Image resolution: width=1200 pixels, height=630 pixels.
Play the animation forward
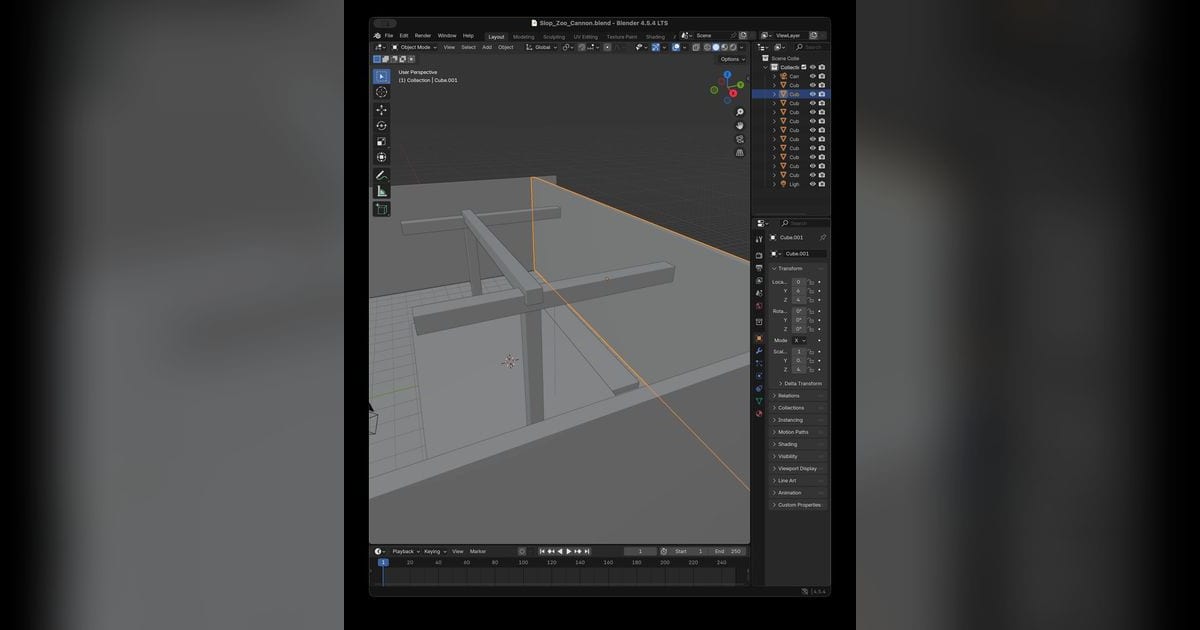[x=569, y=551]
